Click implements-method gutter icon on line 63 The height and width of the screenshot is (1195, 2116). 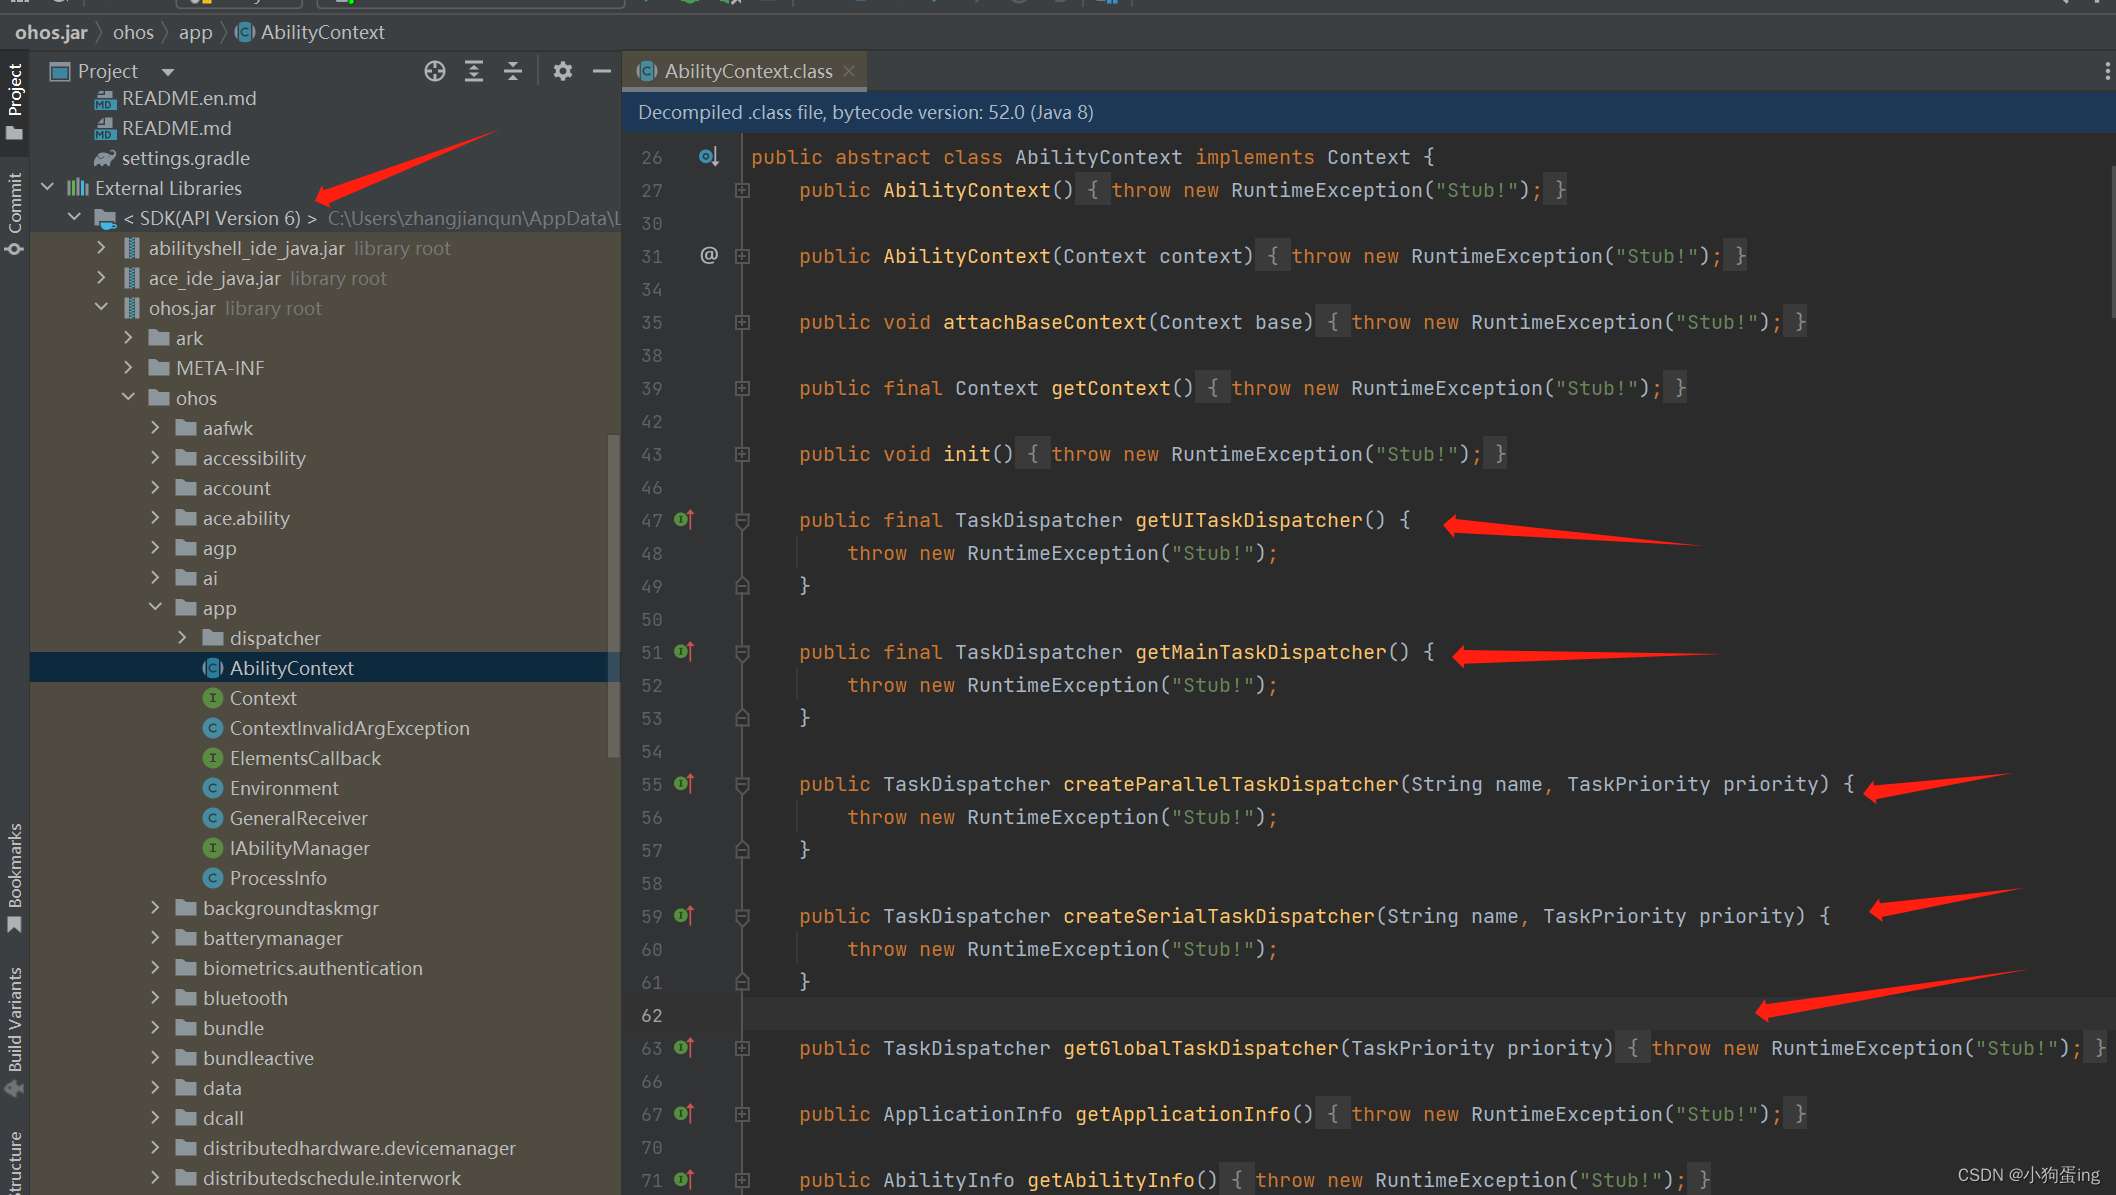pyautogui.click(x=684, y=1047)
